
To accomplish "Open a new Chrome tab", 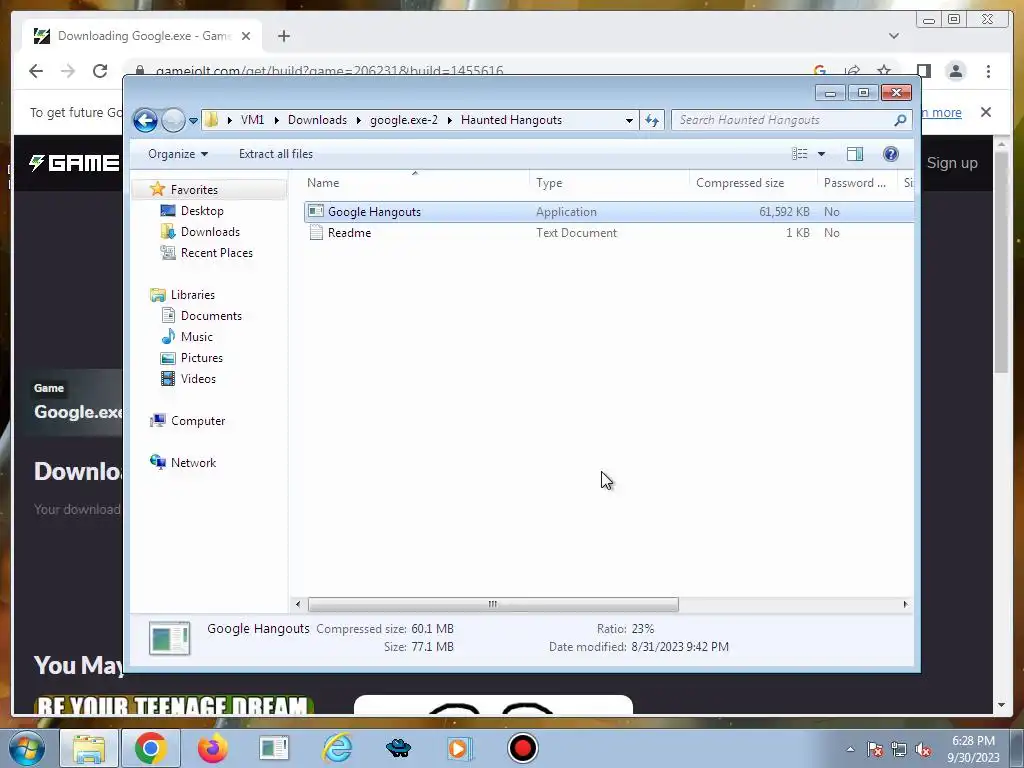I will 283,36.
